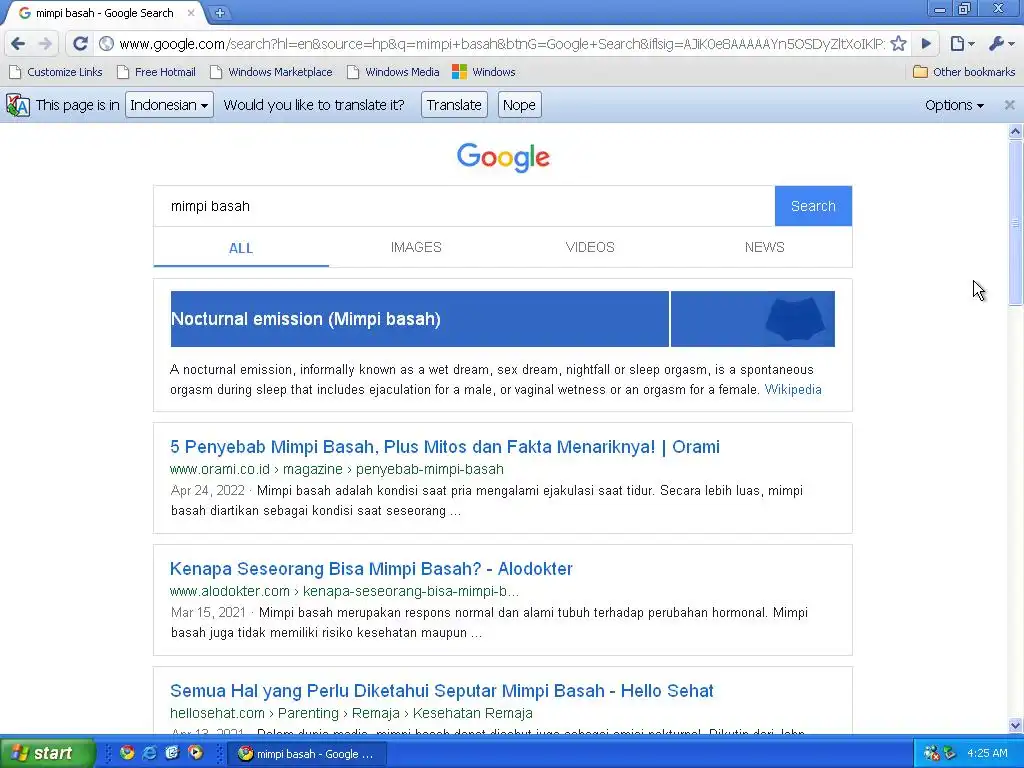Viewport: 1024px width, 768px height.
Task: Click the Translate button
Action: (x=454, y=105)
